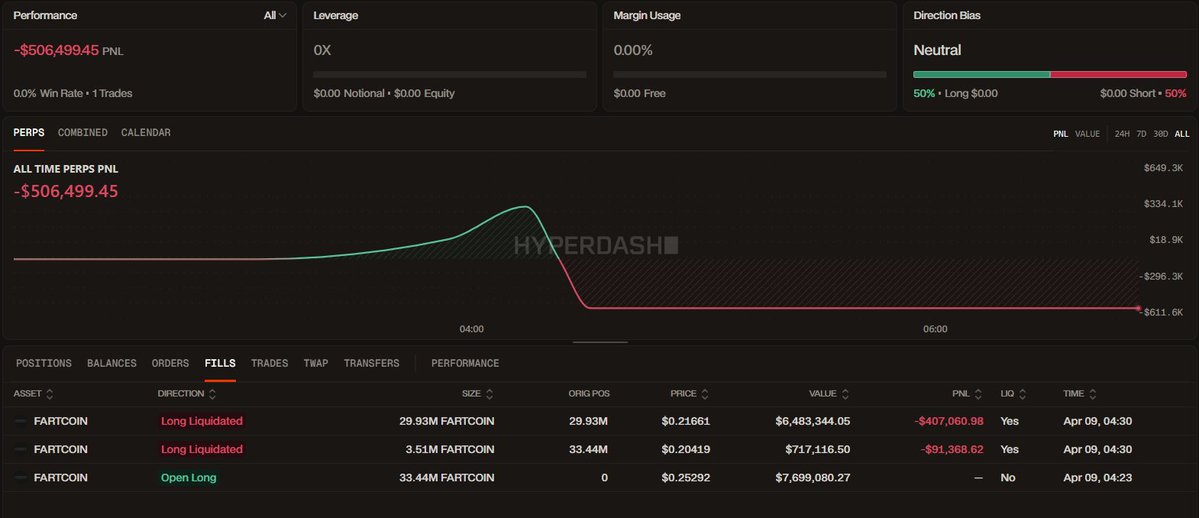Screen dimensions: 1199x518
Task: Toggle the chart to VALUE mode
Action: click(1087, 134)
